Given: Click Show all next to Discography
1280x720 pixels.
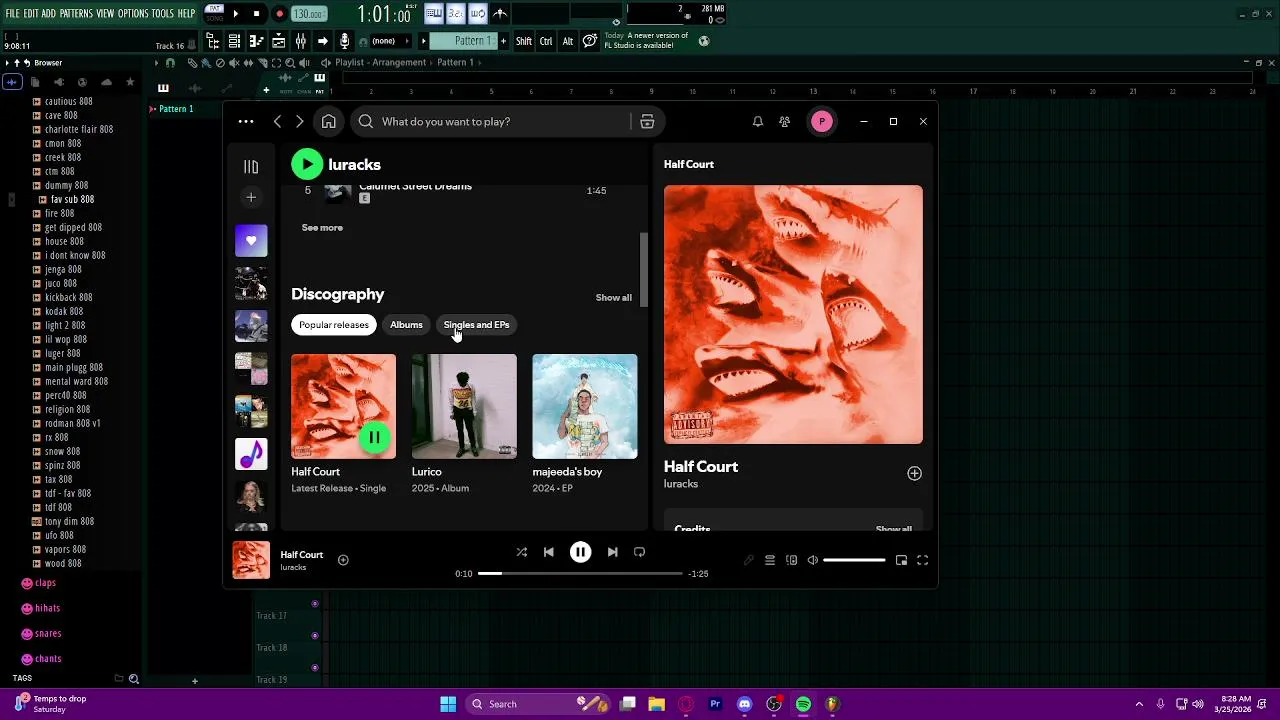Looking at the screenshot, I should click(614, 298).
